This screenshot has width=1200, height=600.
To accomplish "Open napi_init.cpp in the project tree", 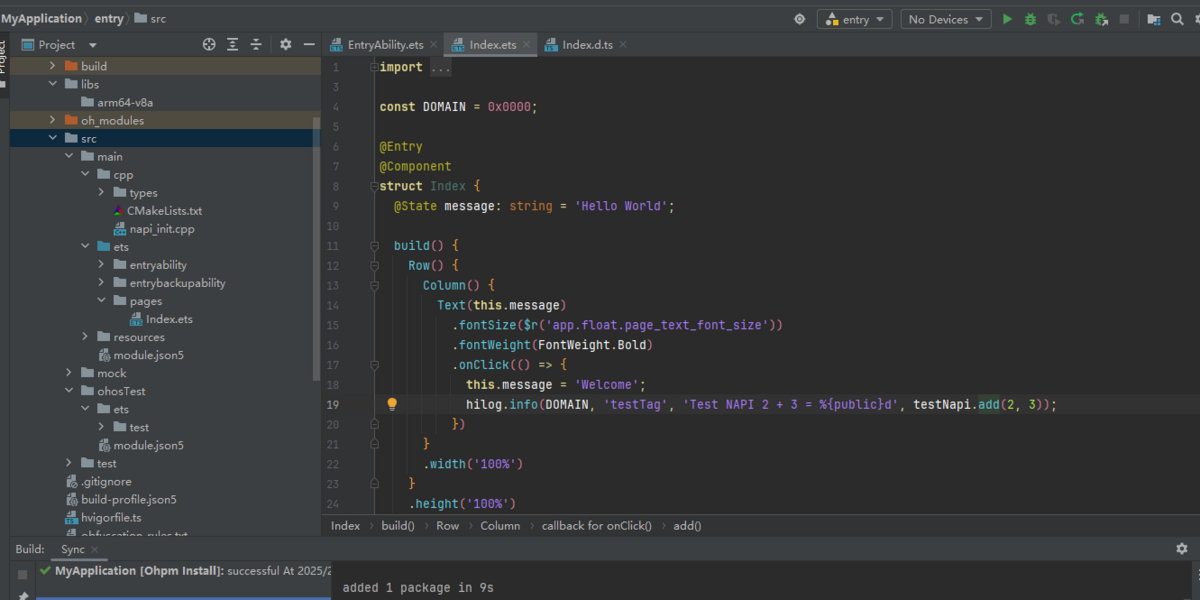I will pyautogui.click(x=161, y=229).
